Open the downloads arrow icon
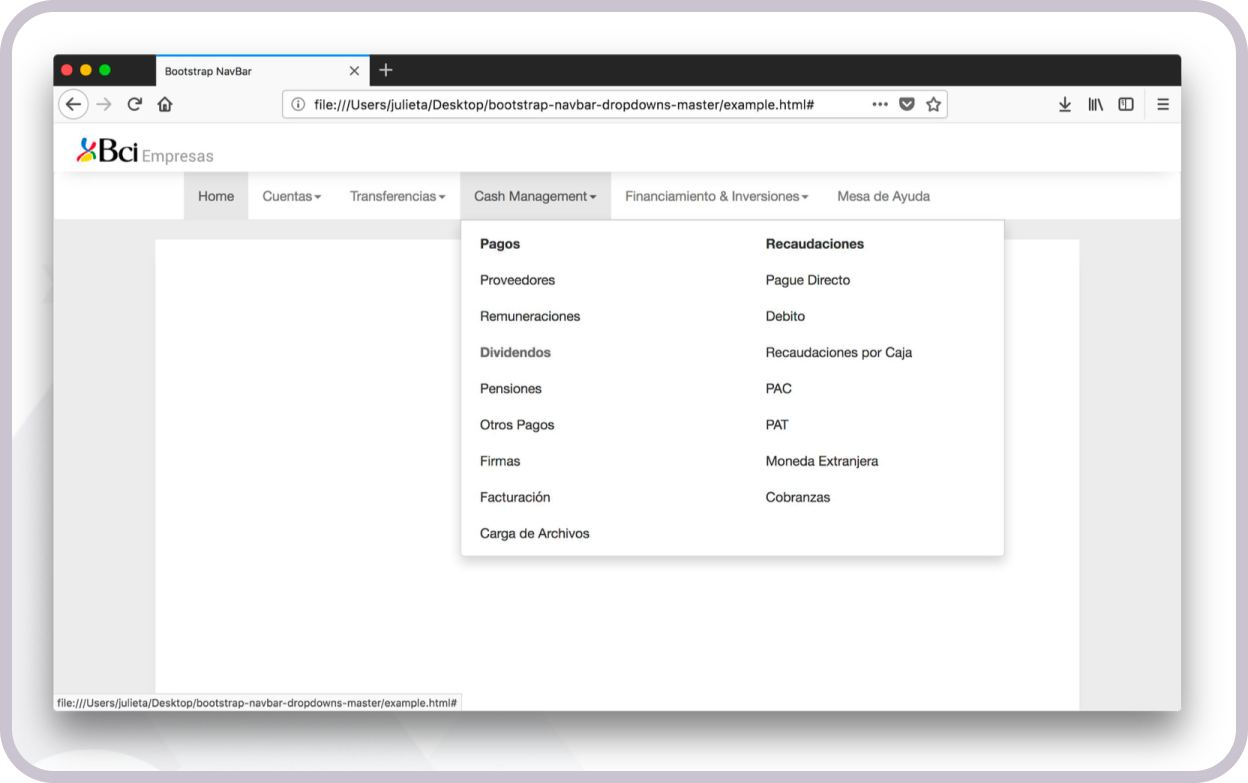This screenshot has width=1248, height=783. tap(1065, 105)
